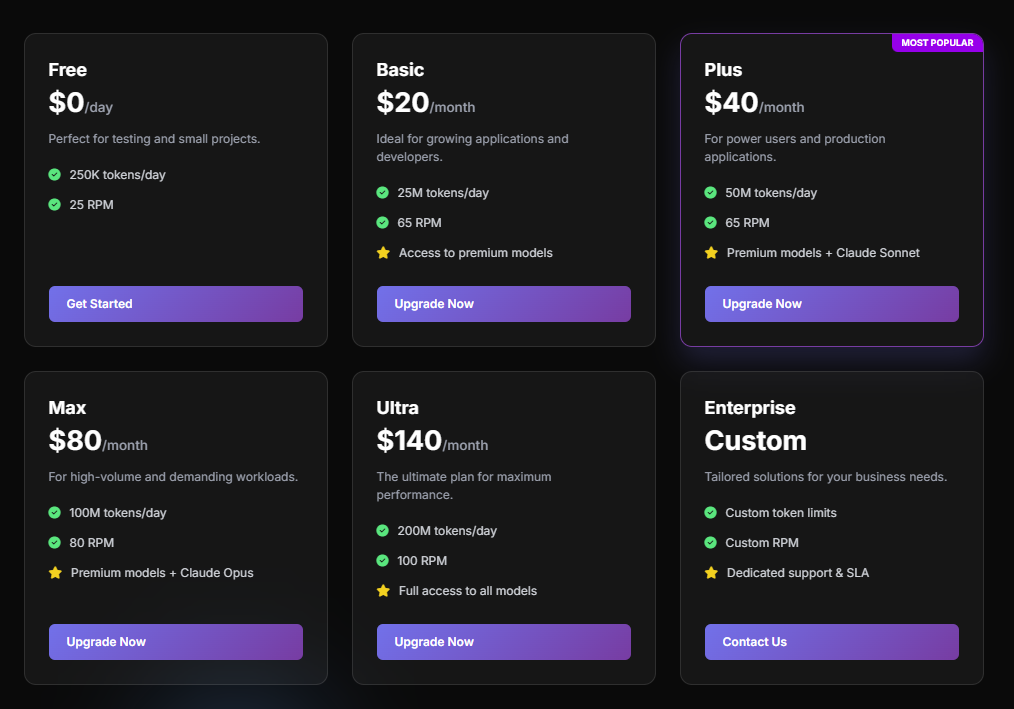
Task: Click star icon next to Dedicated support & SLA
Action: [x=711, y=573]
